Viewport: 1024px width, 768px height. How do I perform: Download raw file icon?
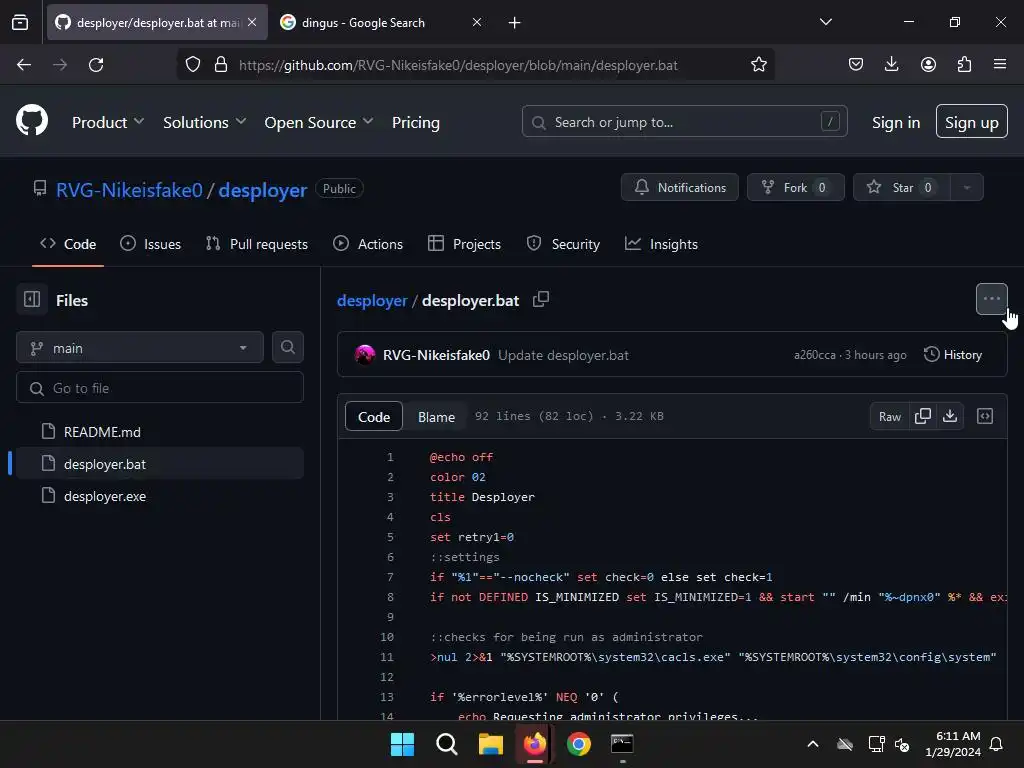950,416
